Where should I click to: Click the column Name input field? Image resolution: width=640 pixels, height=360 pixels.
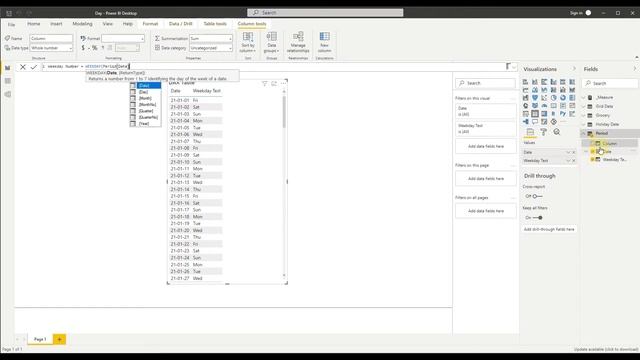[x=51, y=38]
